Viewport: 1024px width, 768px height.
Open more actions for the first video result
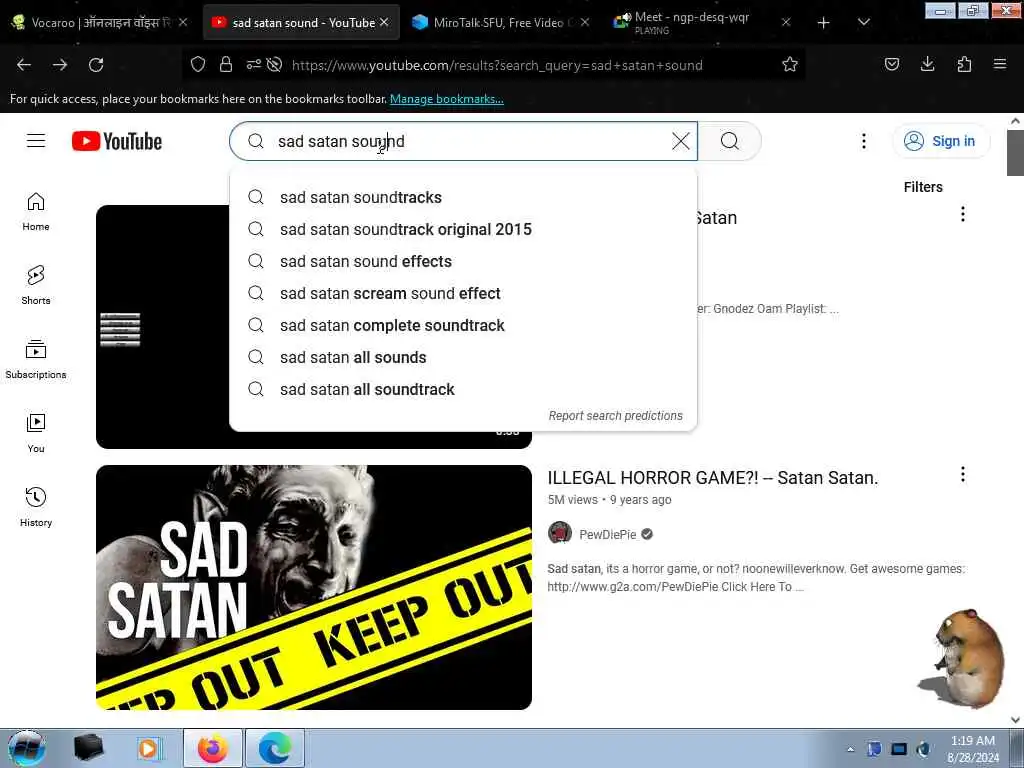click(963, 214)
